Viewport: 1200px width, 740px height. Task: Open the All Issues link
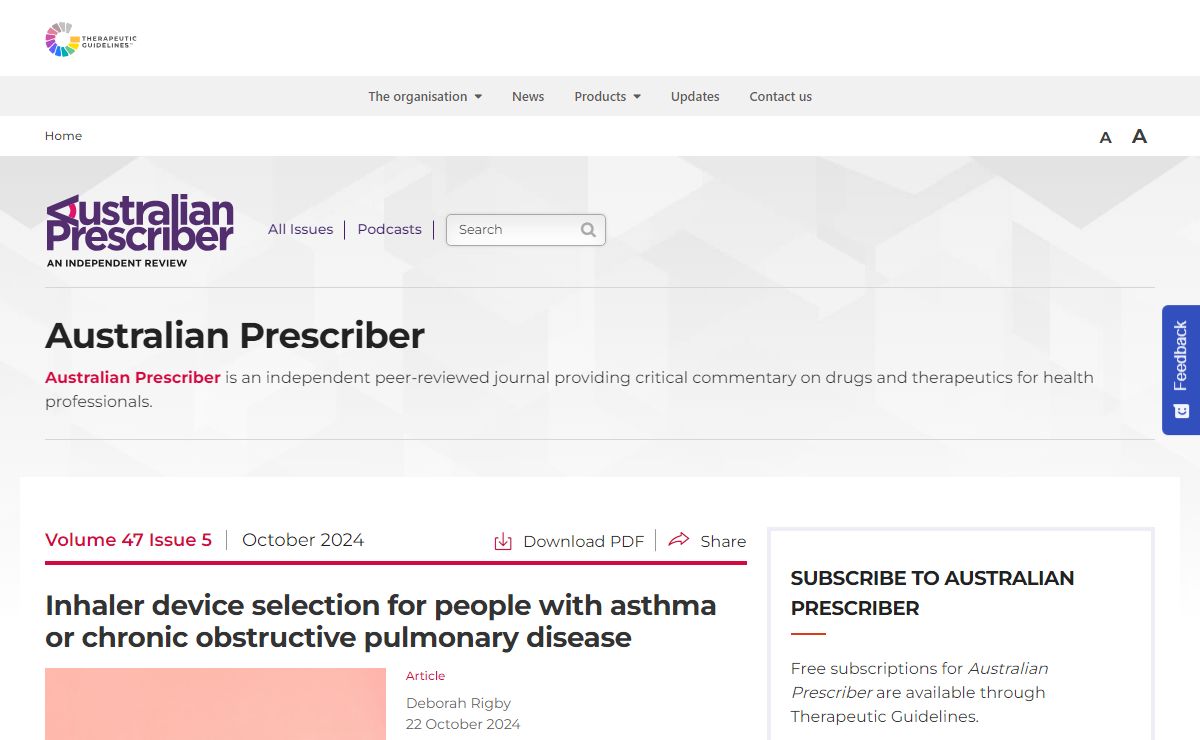pos(300,229)
